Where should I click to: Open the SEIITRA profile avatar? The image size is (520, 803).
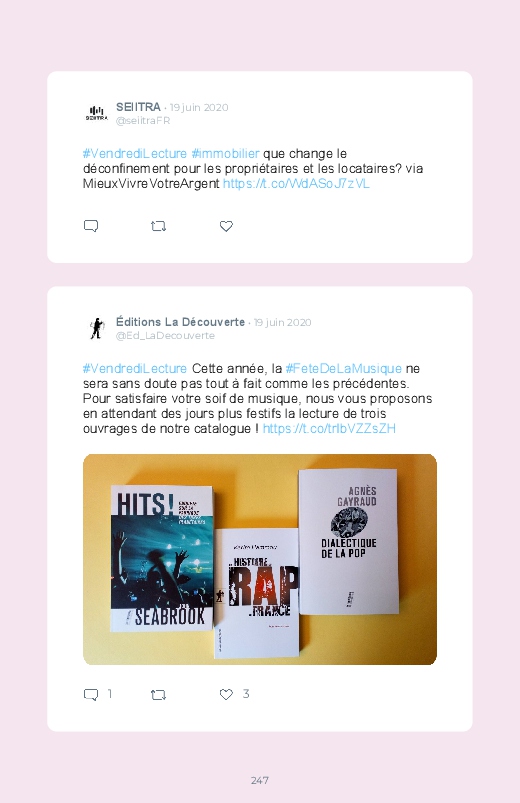point(96,113)
